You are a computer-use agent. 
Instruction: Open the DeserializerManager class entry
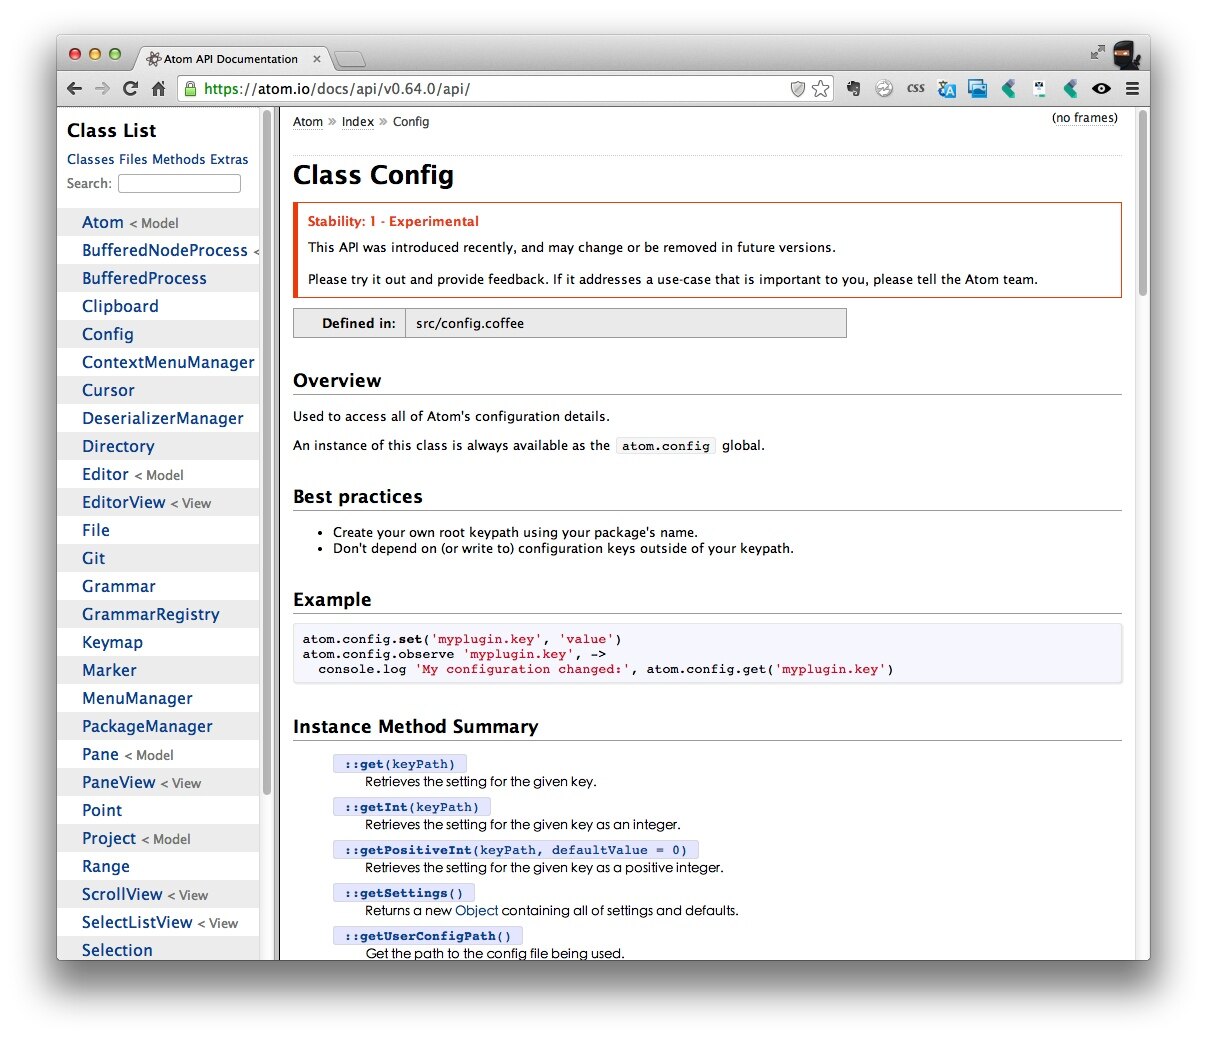click(163, 418)
